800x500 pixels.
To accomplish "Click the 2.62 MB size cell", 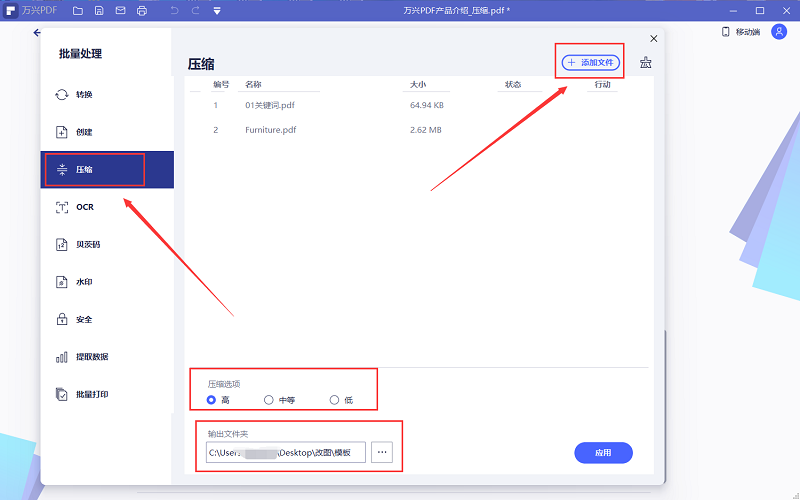I will [x=426, y=130].
